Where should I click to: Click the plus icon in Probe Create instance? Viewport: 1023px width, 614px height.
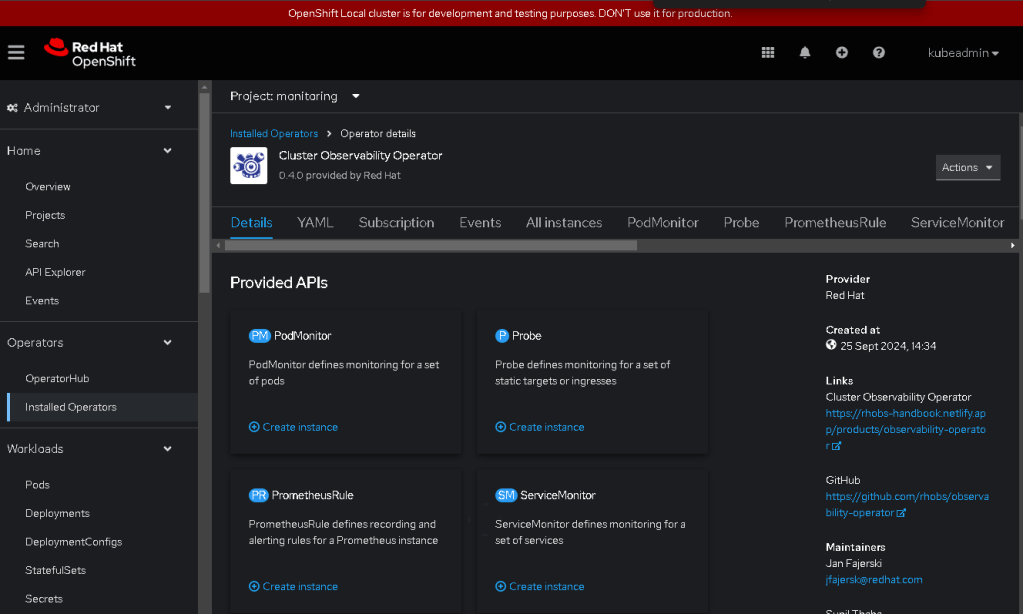tap(500, 427)
